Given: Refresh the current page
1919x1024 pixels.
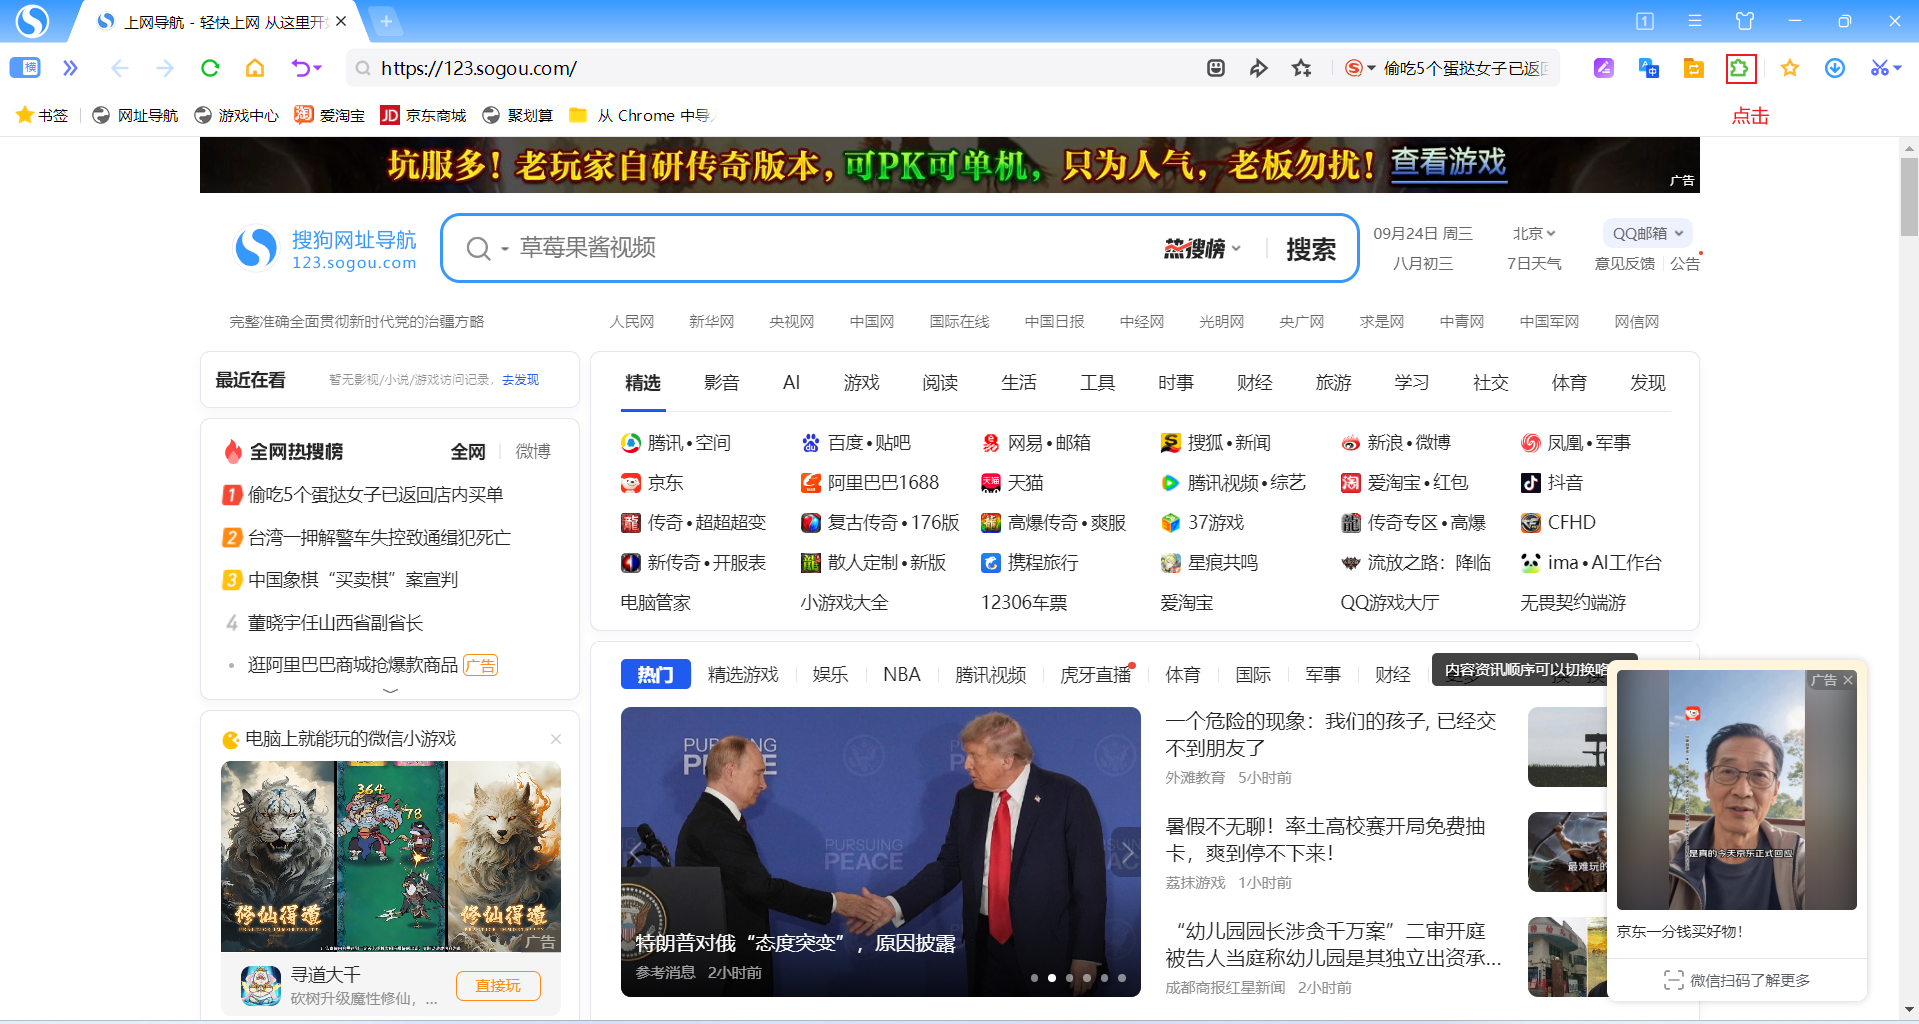Looking at the screenshot, I should 210,68.
